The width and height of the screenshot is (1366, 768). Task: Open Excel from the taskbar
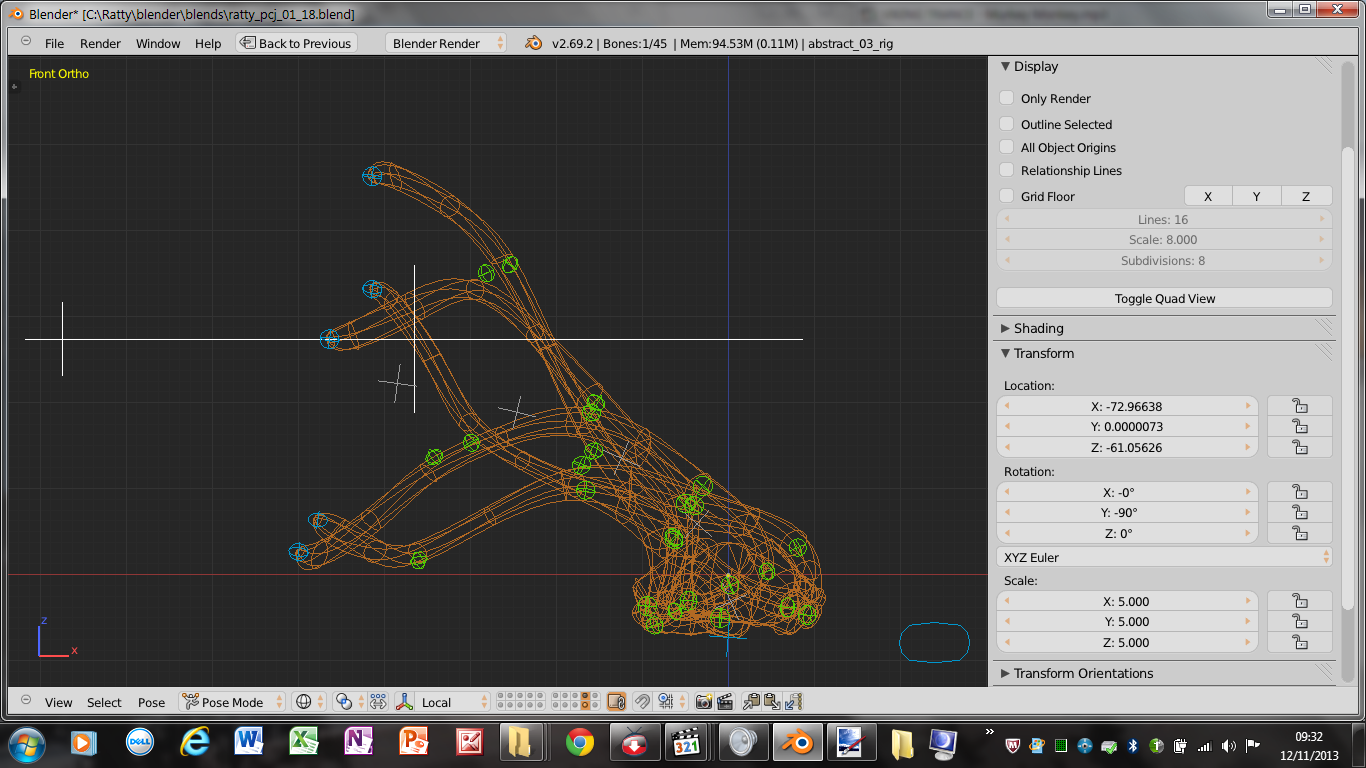click(x=303, y=743)
